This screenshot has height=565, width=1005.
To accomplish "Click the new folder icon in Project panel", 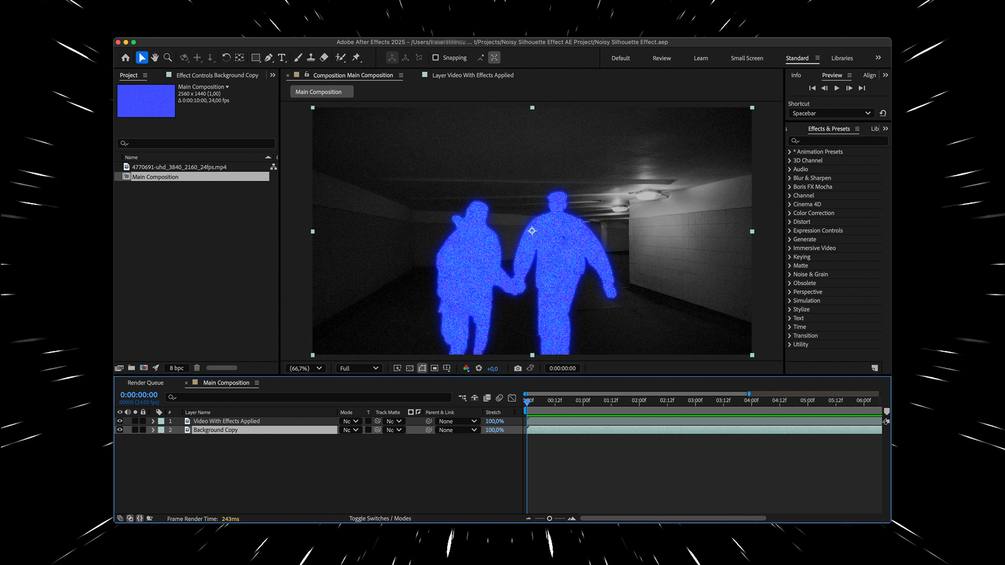I will click(x=131, y=368).
